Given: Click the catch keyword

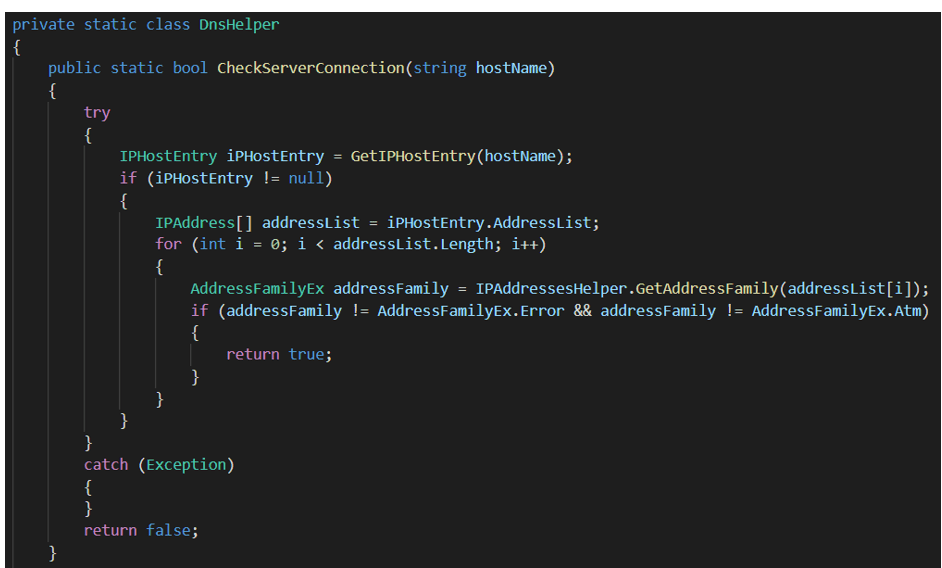Looking at the screenshot, I should pyautogui.click(x=106, y=465).
